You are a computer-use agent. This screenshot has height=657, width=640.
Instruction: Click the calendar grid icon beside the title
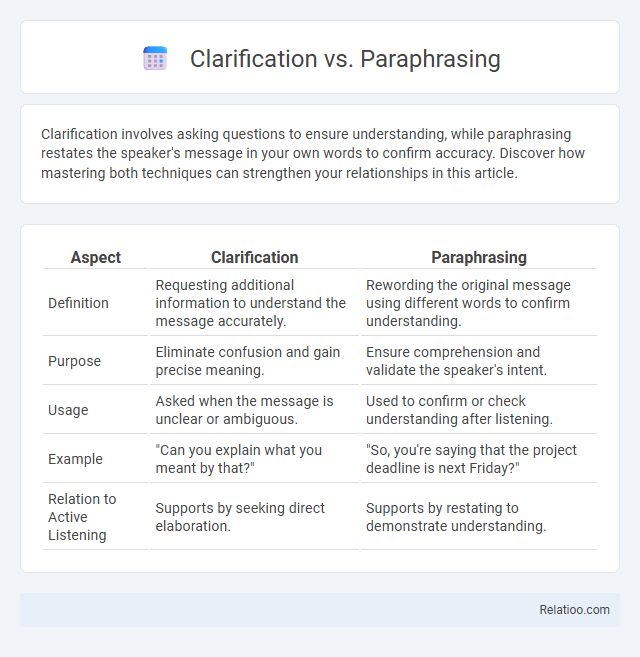(x=155, y=58)
